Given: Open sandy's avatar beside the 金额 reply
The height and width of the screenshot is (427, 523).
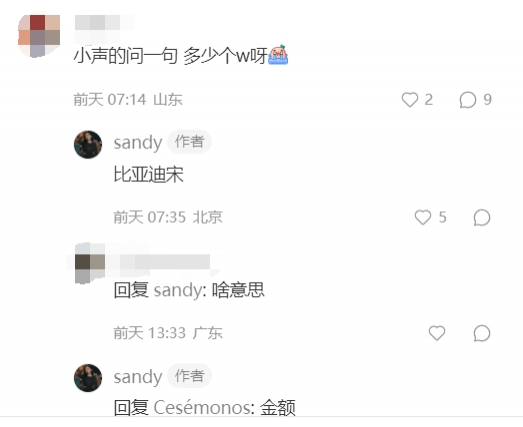Looking at the screenshot, I should click(x=88, y=378).
